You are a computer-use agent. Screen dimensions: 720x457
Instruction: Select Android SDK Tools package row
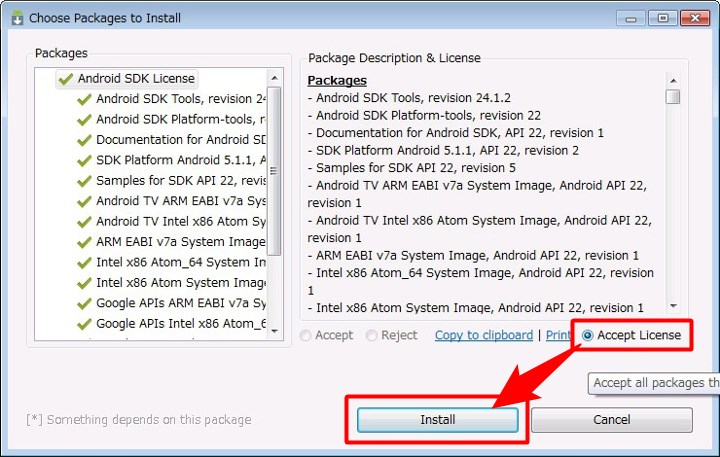[171, 99]
